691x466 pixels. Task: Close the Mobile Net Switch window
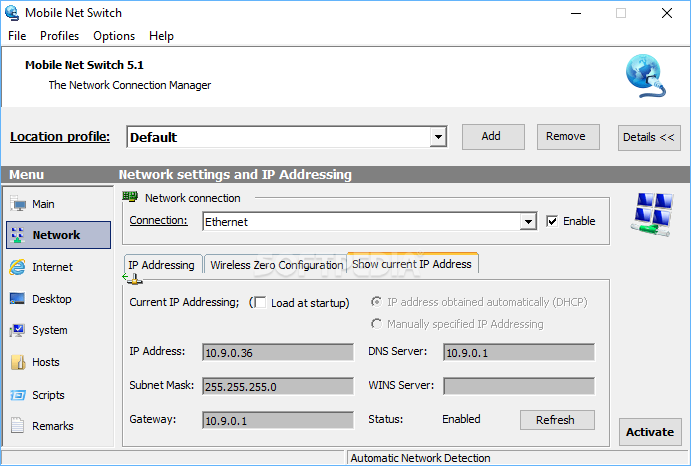point(667,13)
